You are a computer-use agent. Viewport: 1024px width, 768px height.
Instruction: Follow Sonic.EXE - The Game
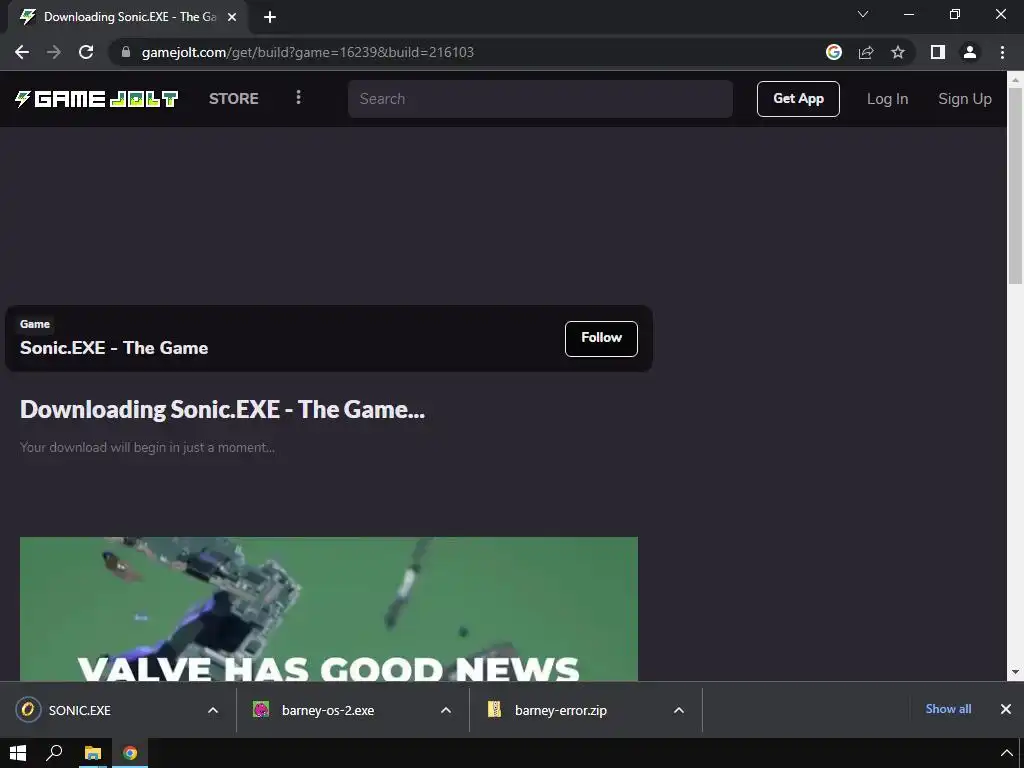[x=601, y=338]
